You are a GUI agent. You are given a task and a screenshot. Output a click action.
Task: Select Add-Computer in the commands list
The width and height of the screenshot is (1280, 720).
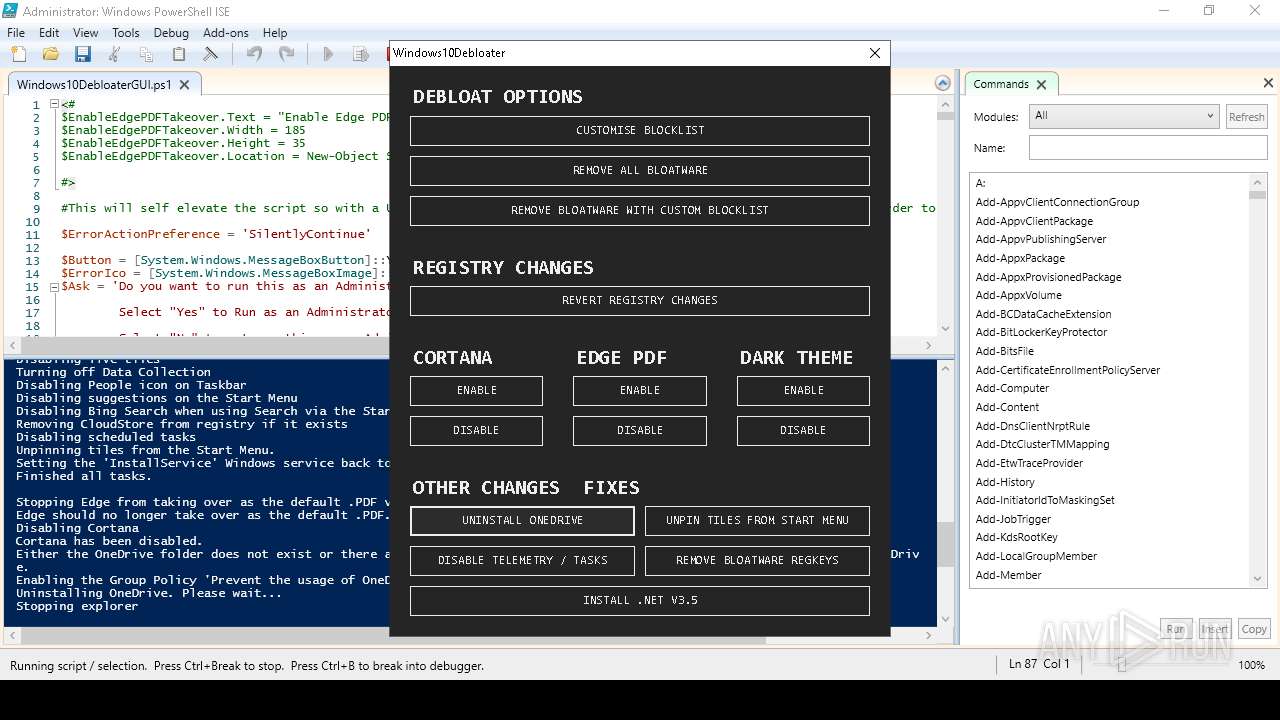[x=1012, y=388]
